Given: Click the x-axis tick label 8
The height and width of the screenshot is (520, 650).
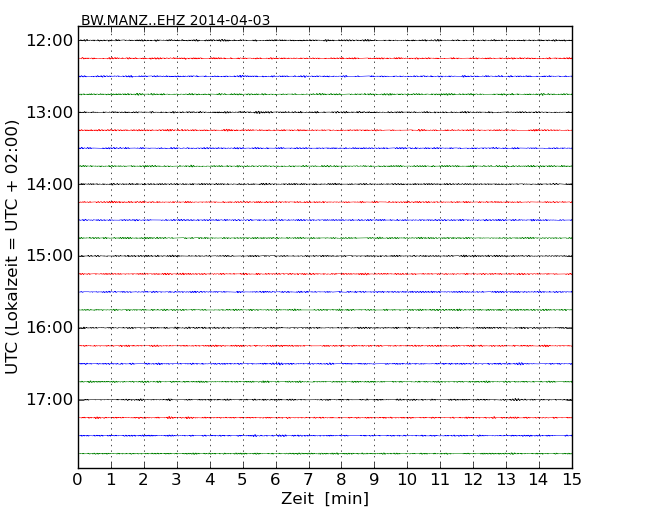Looking at the screenshot, I should [341, 480].
